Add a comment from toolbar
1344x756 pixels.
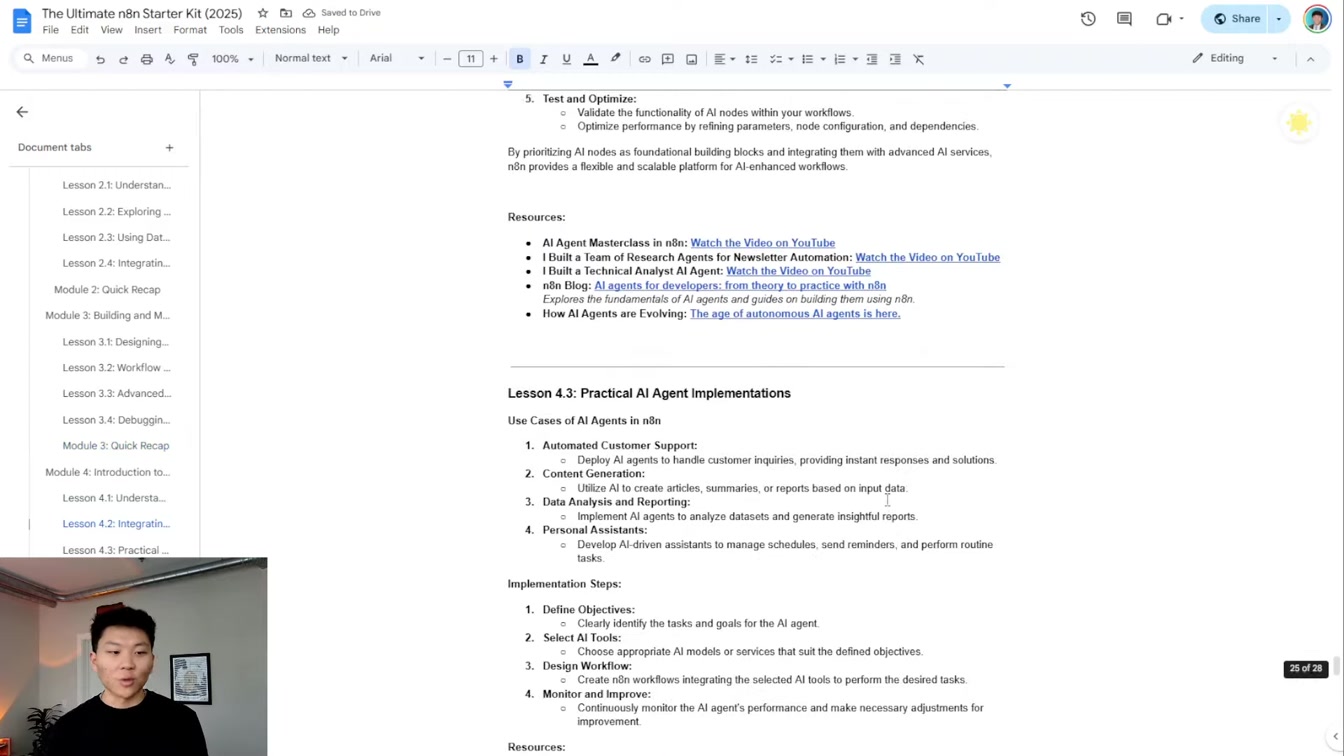[x=667, y=59]
